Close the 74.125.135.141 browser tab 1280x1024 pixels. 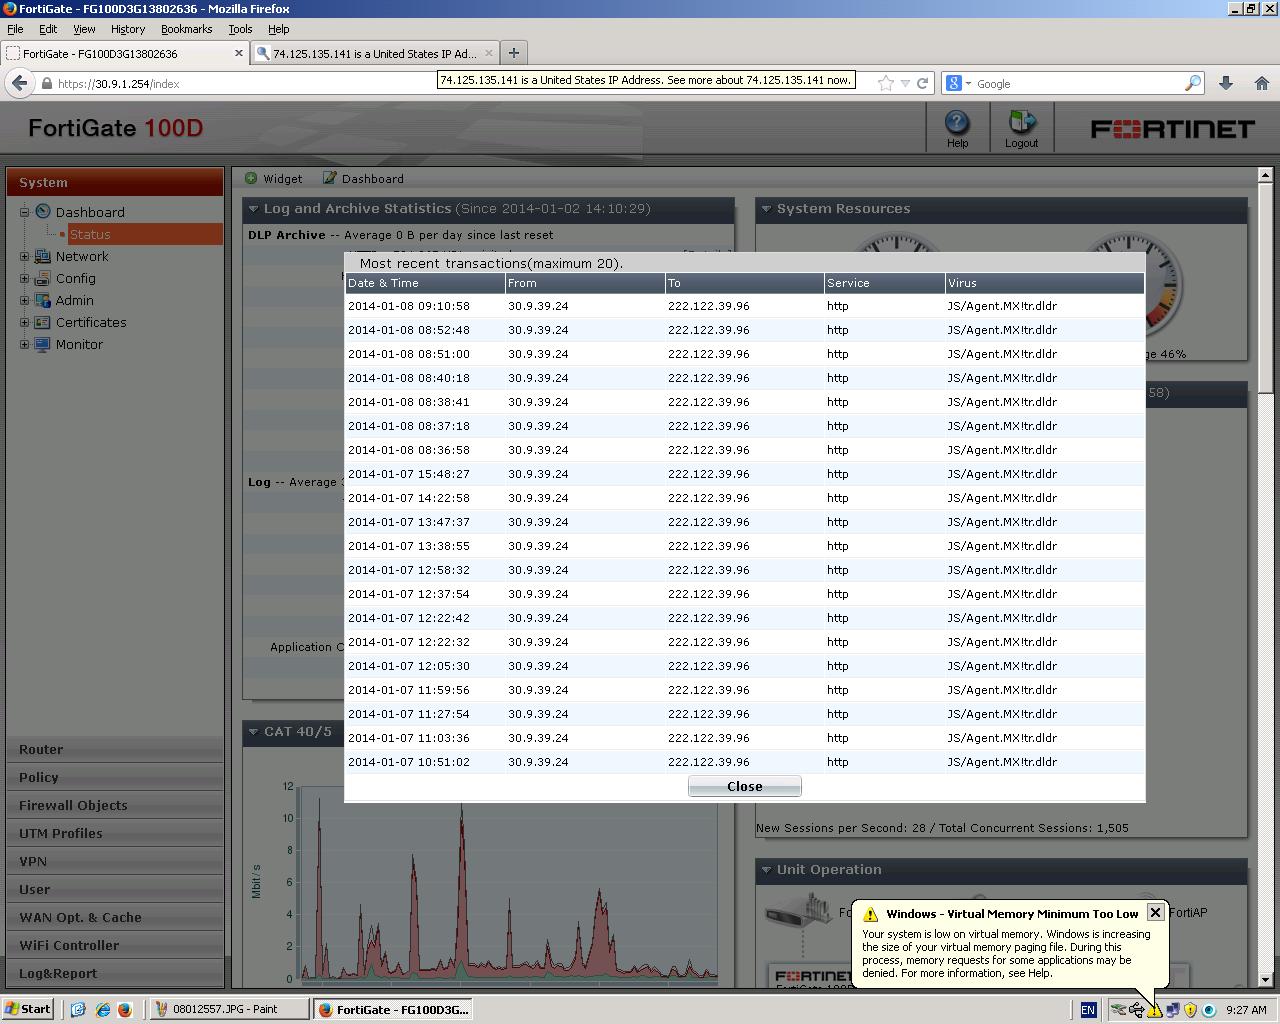click(488, 53)
